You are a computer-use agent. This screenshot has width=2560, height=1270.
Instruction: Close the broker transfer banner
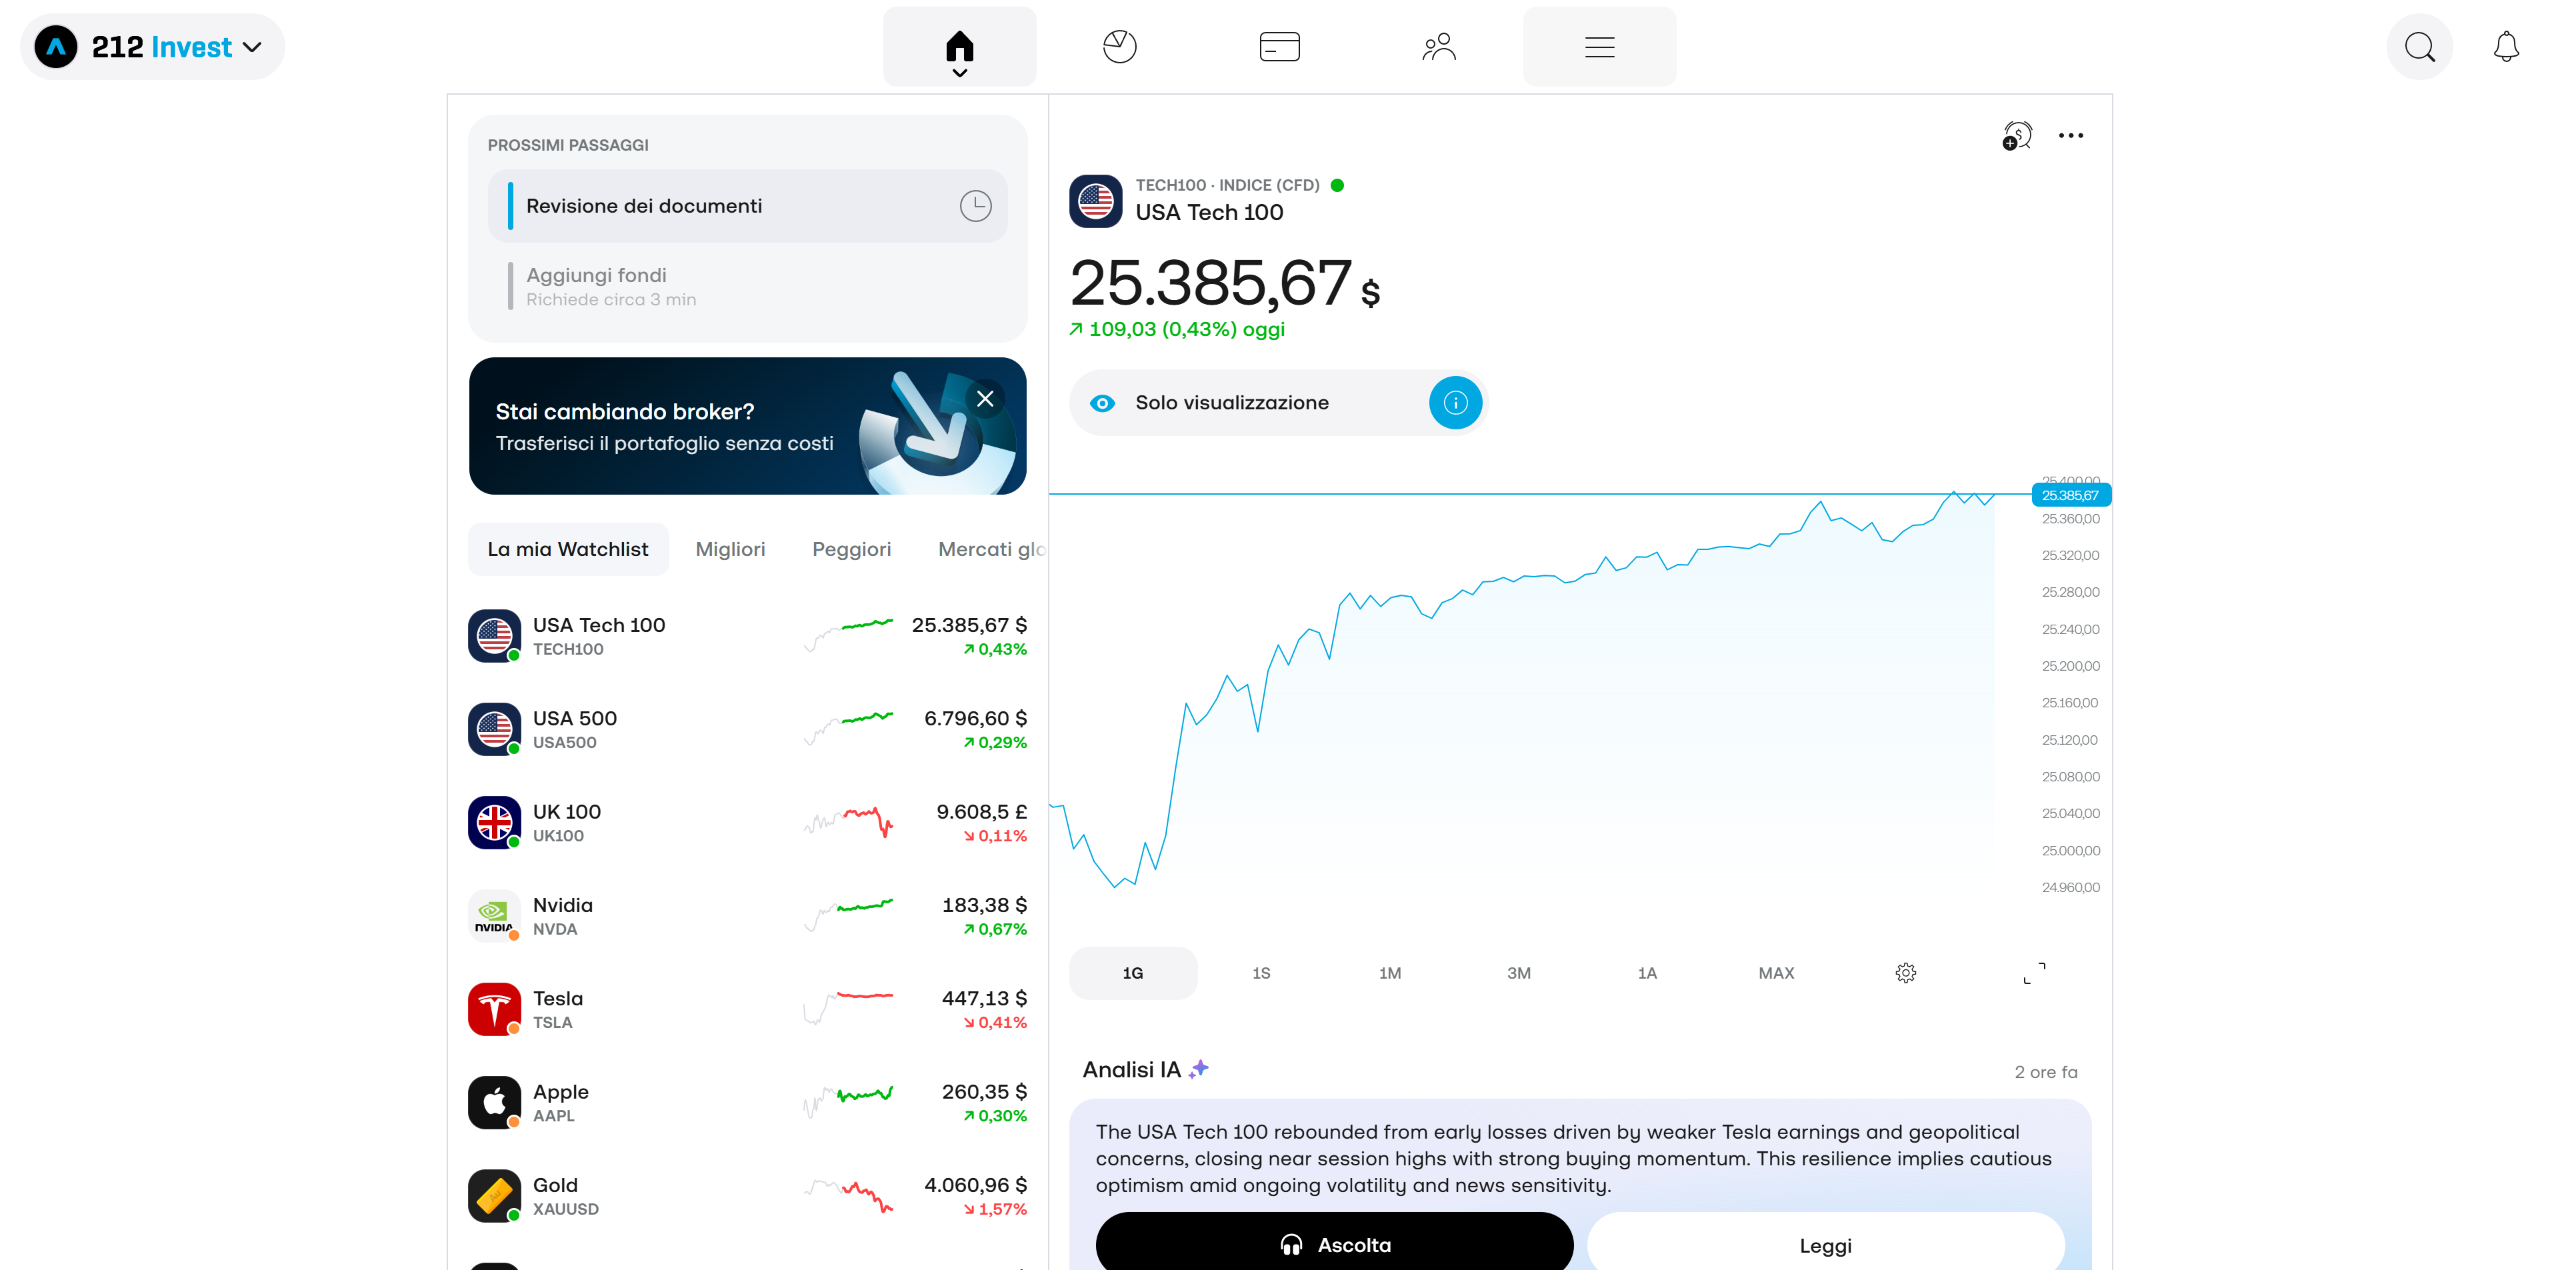coord(985,399)
